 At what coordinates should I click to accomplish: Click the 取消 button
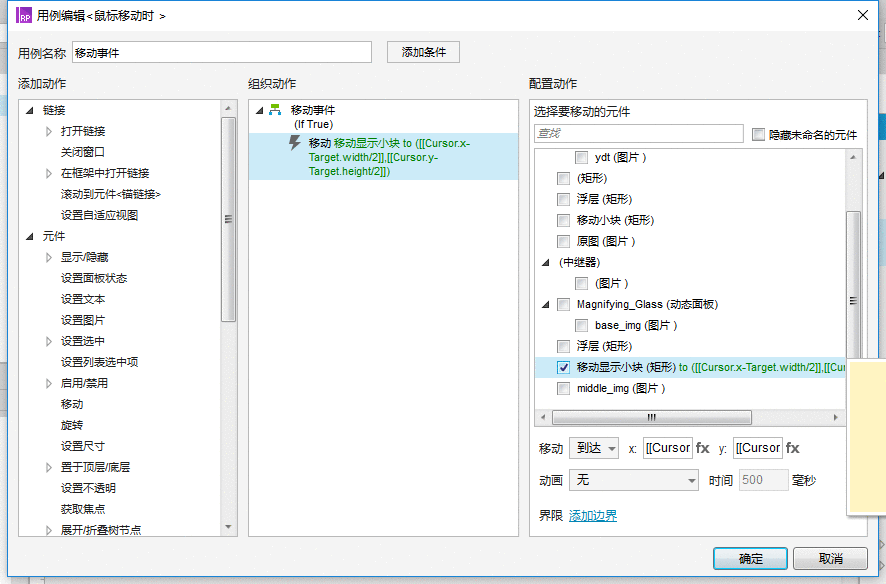[x=830, y=559]
